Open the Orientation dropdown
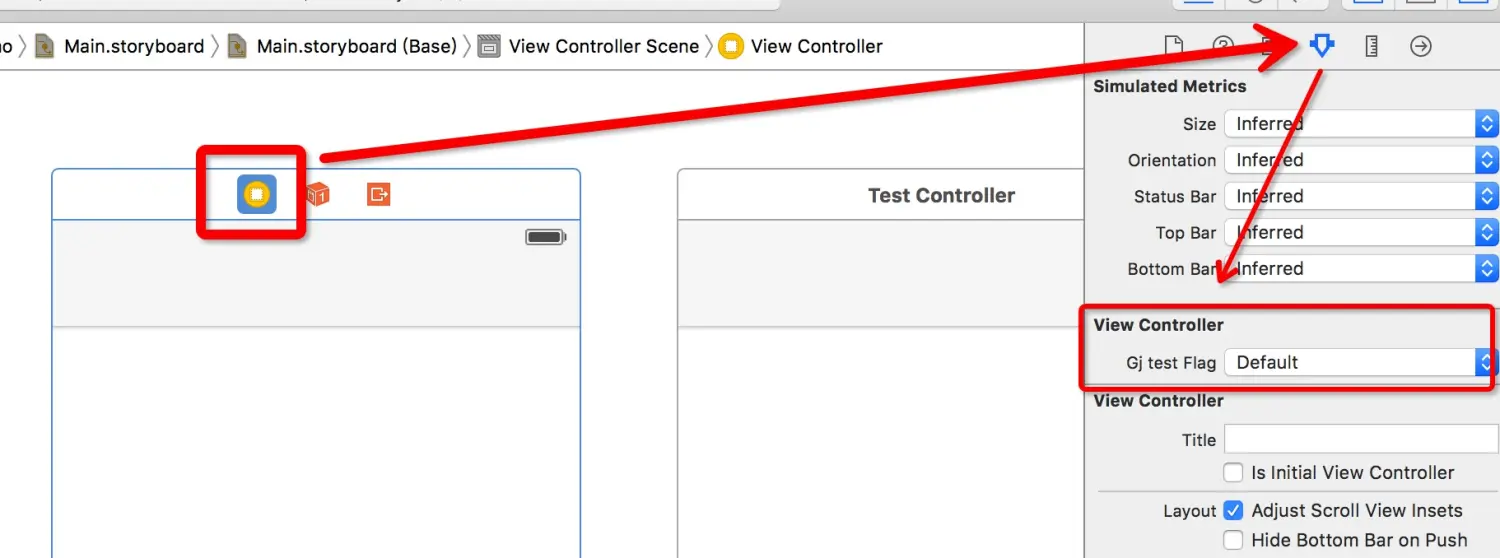This screenshot has height=558, width=1500. coord(1362,160)
